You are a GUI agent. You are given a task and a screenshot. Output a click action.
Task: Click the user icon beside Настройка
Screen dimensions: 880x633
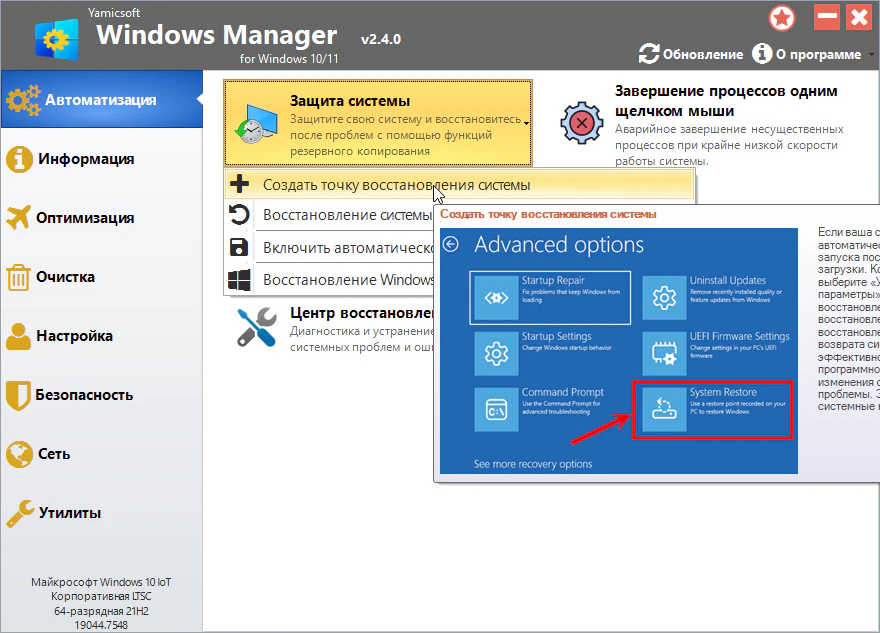[19, 336]
